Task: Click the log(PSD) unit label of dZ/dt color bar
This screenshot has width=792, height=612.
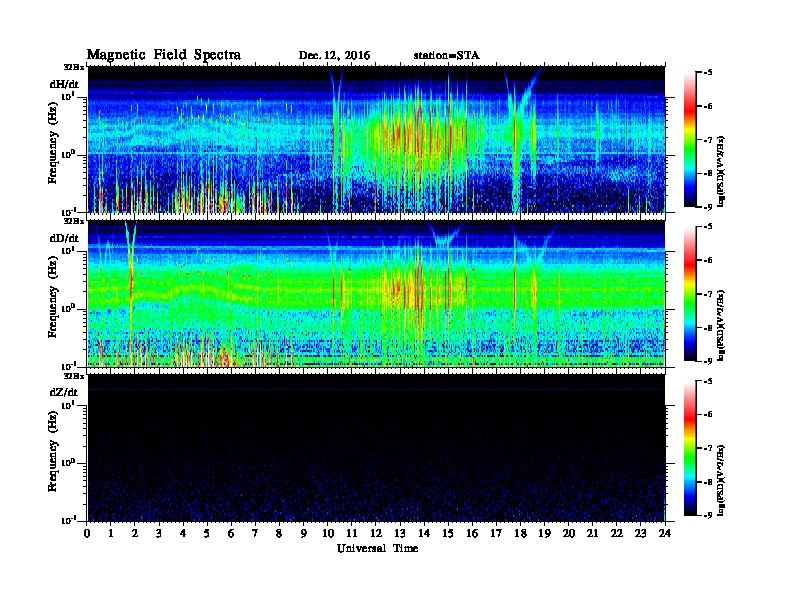Action: point(721,480)
